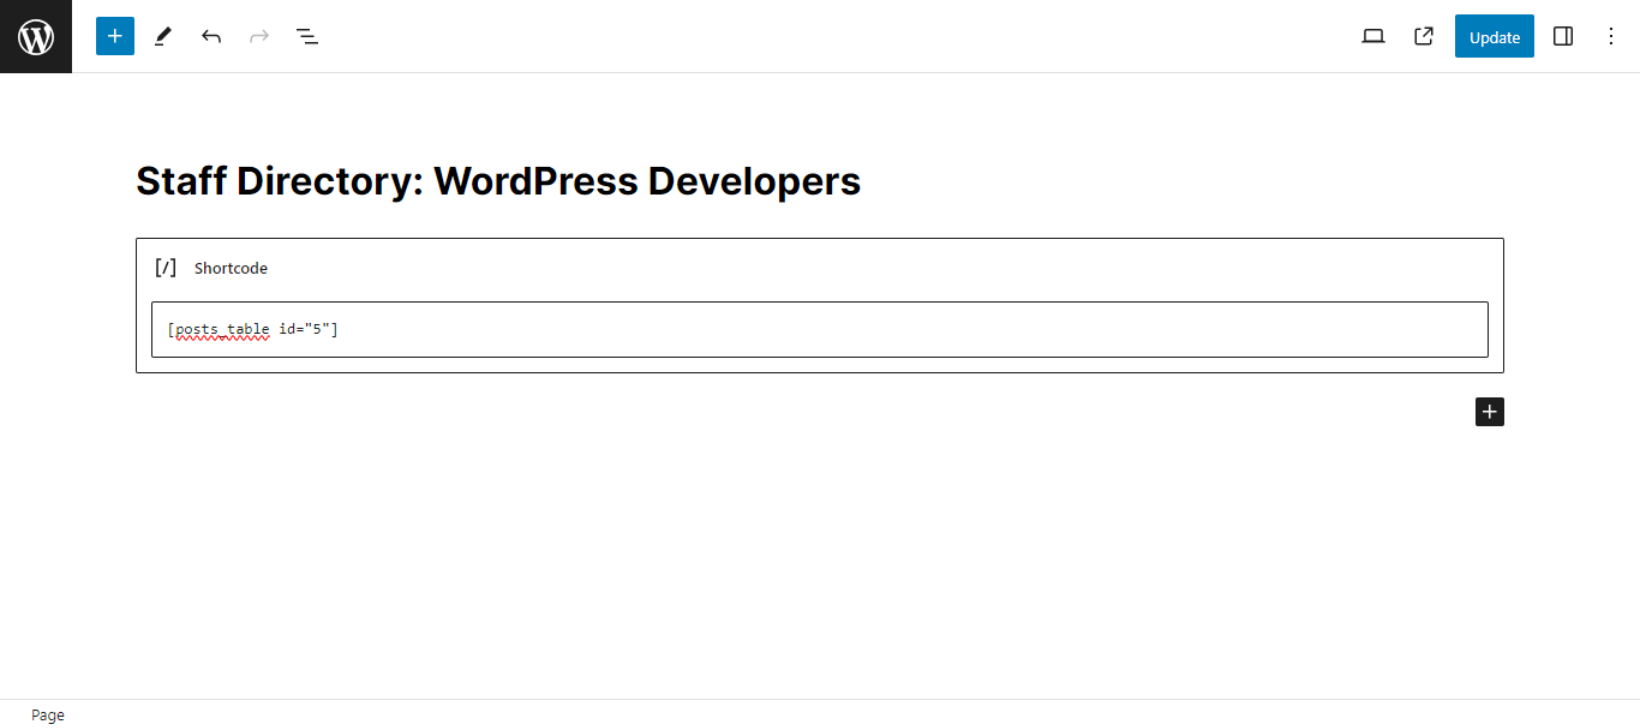
Task: Select the Page breadcrumb in the footer
Action: [48, 714]
